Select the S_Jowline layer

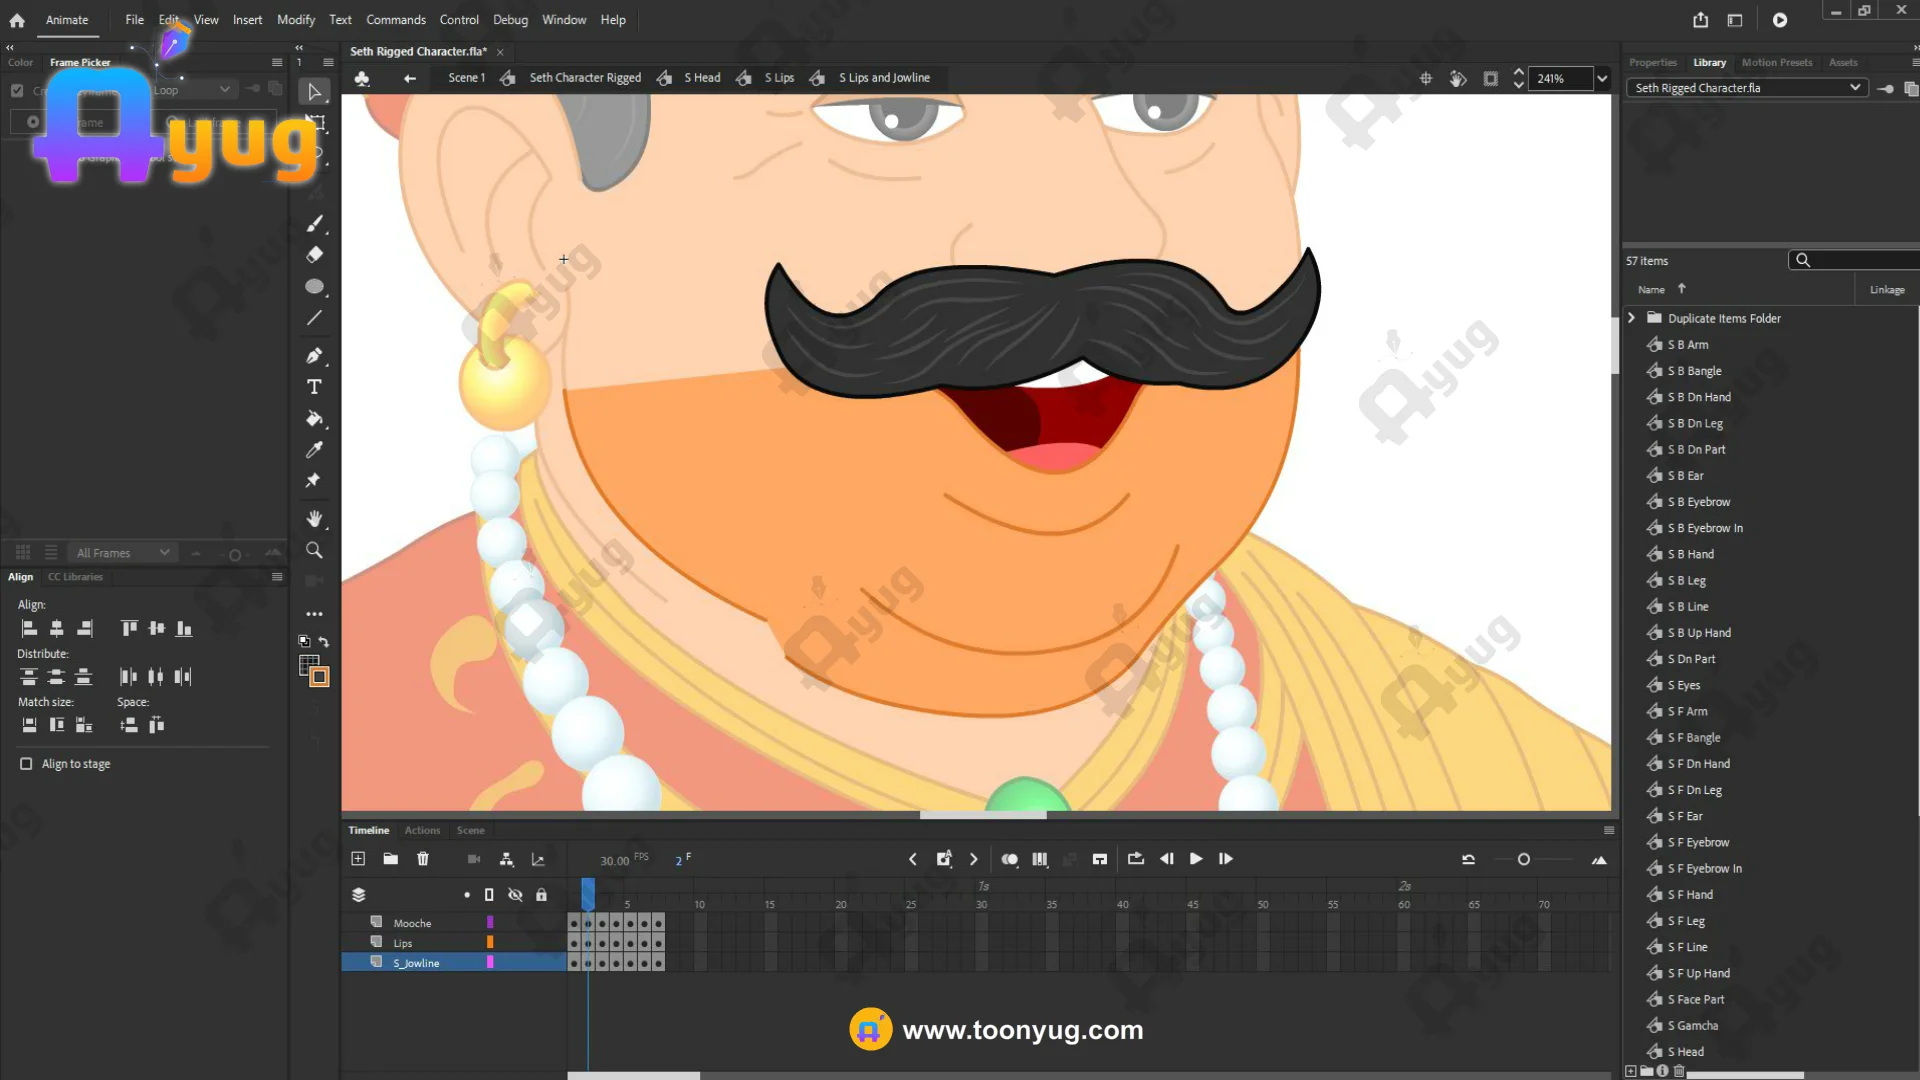[x=416, y=963]
